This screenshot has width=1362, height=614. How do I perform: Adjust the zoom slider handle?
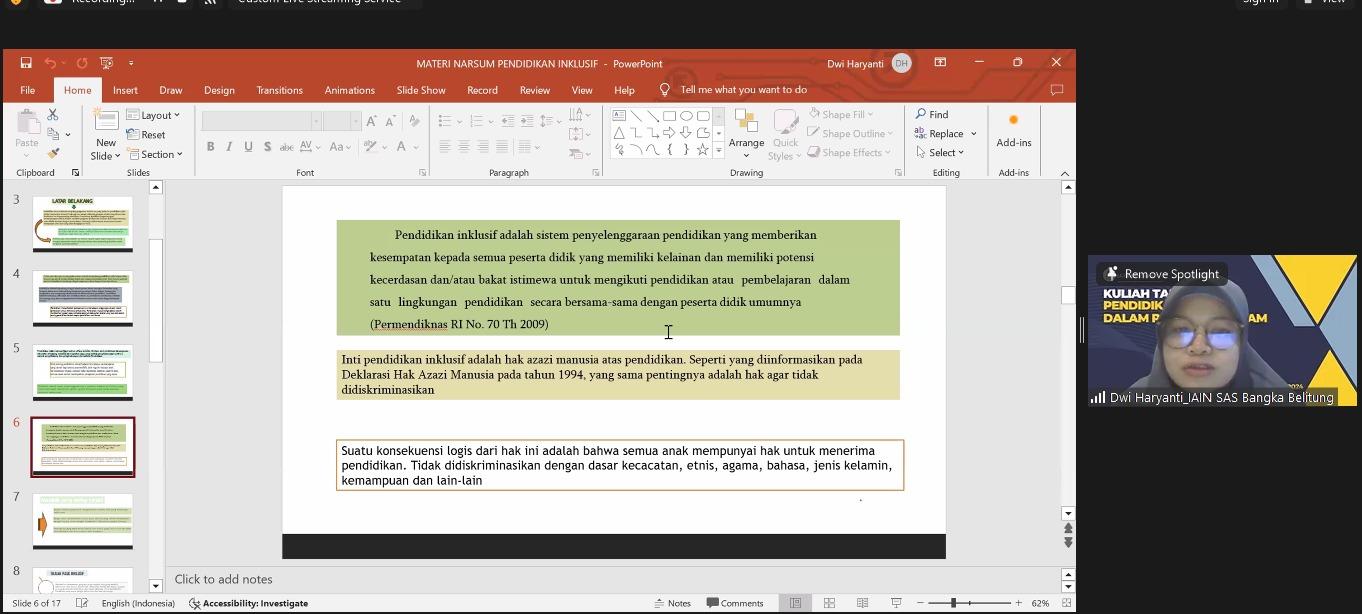pos(953,603)
